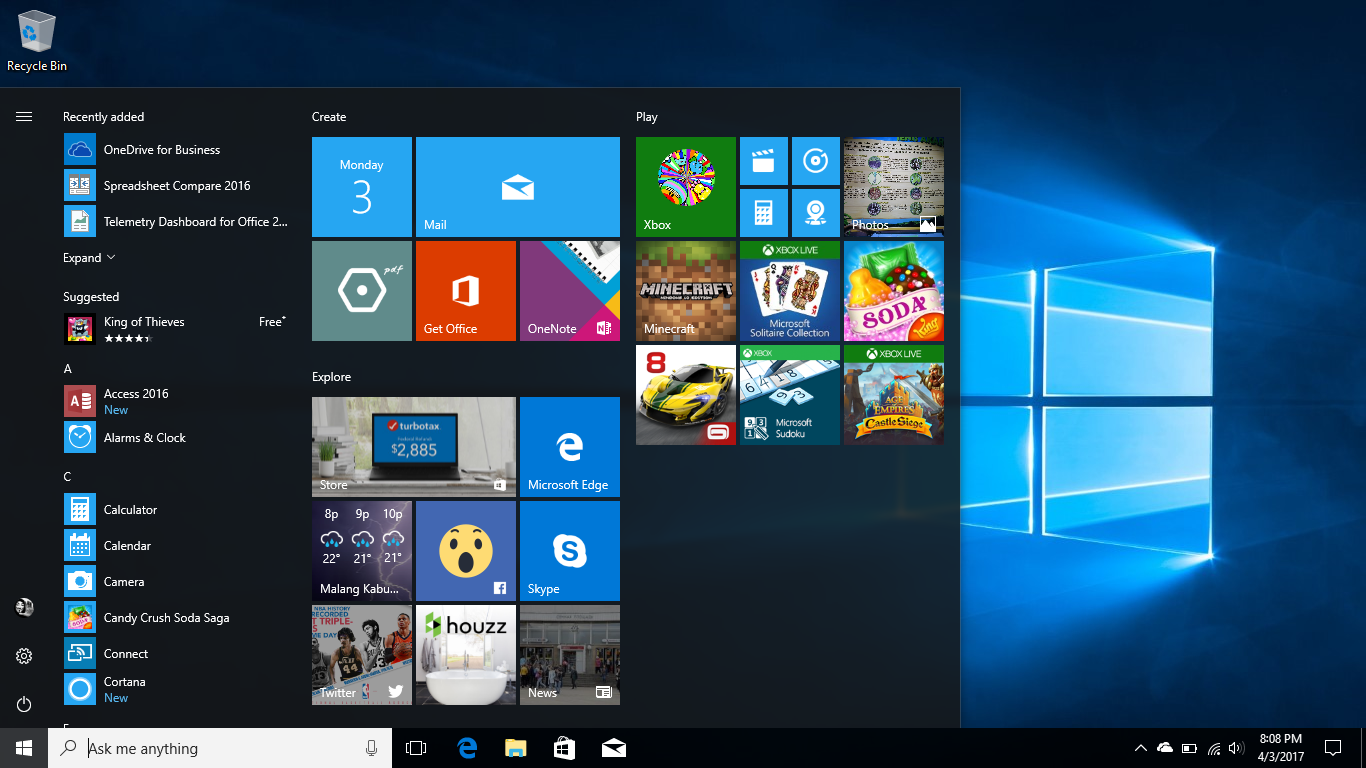Open Alarms & Clock from app list

(178, 437)
